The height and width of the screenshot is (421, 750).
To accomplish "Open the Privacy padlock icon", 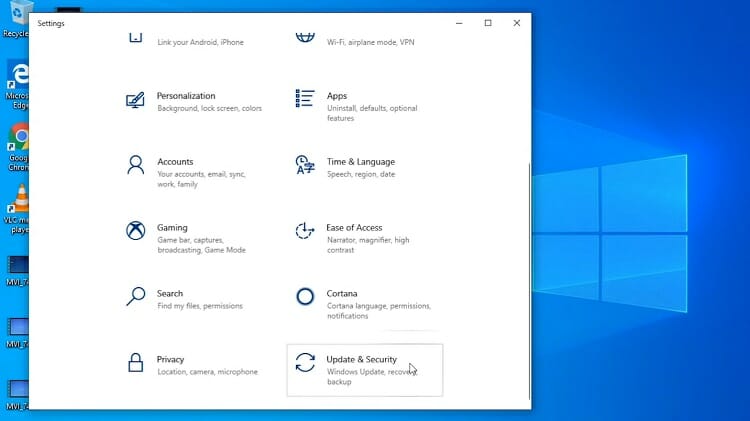I will point(135,362).
